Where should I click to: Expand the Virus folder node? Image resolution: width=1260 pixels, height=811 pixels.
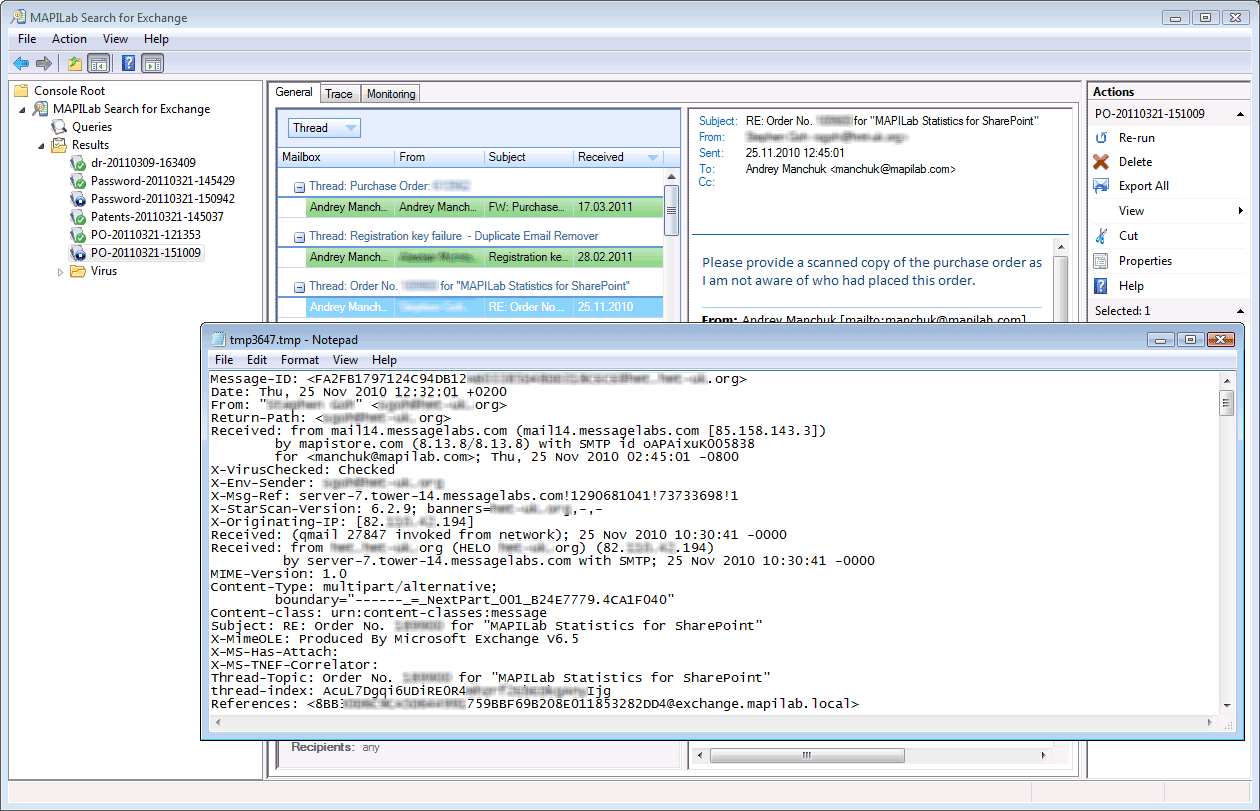[x=60, y=271]
